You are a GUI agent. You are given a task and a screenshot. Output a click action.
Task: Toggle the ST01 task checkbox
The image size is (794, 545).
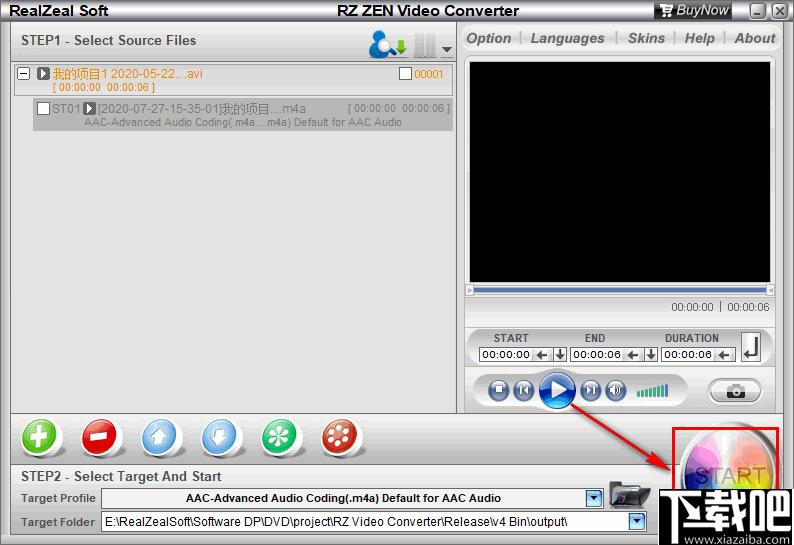coord(44,108)
